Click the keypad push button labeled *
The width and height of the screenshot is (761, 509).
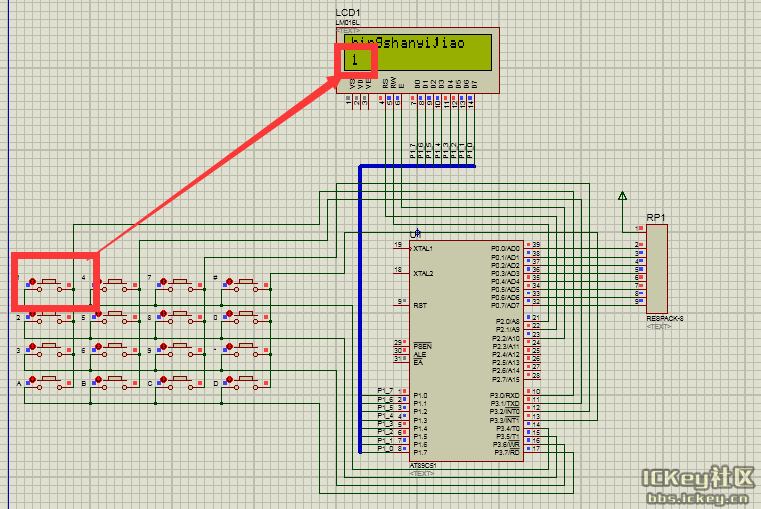pyautogui.click(x=246, y=350)
